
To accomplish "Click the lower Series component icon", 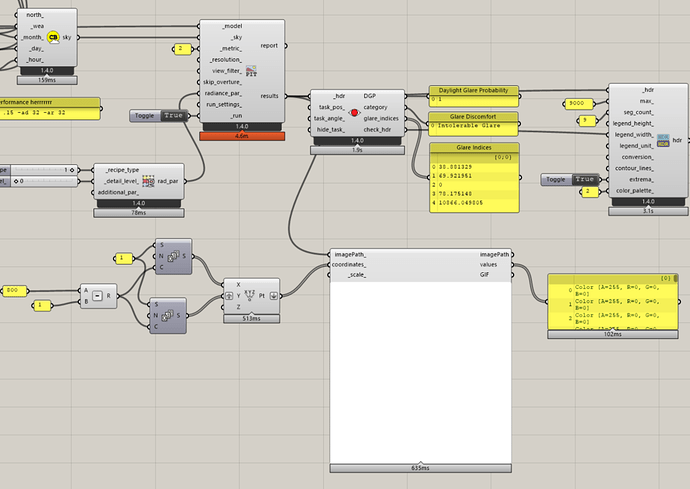I will coord(167,316).
